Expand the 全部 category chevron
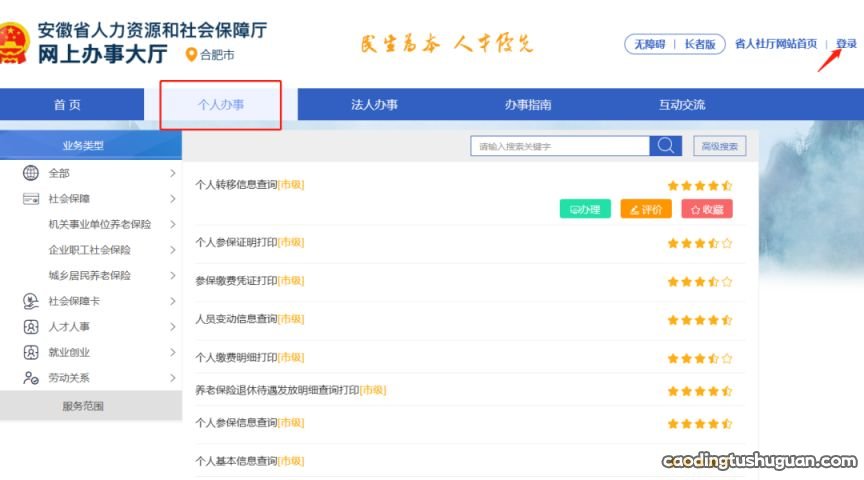 [172, 173]
